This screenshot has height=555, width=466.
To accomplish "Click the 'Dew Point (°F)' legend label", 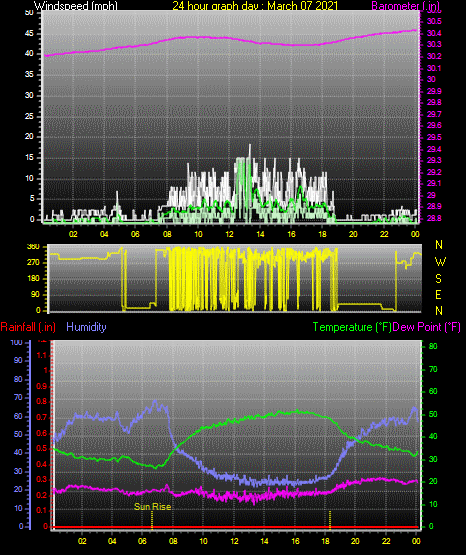I will coord(427,327).
